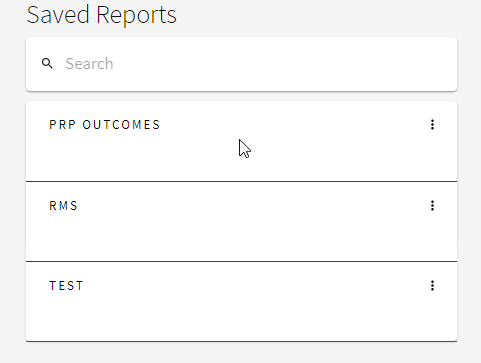The height and width of the screenshot is (363, 481).
Task: Open the TEST report three-dot menu
Action: [x=432, y=286]
